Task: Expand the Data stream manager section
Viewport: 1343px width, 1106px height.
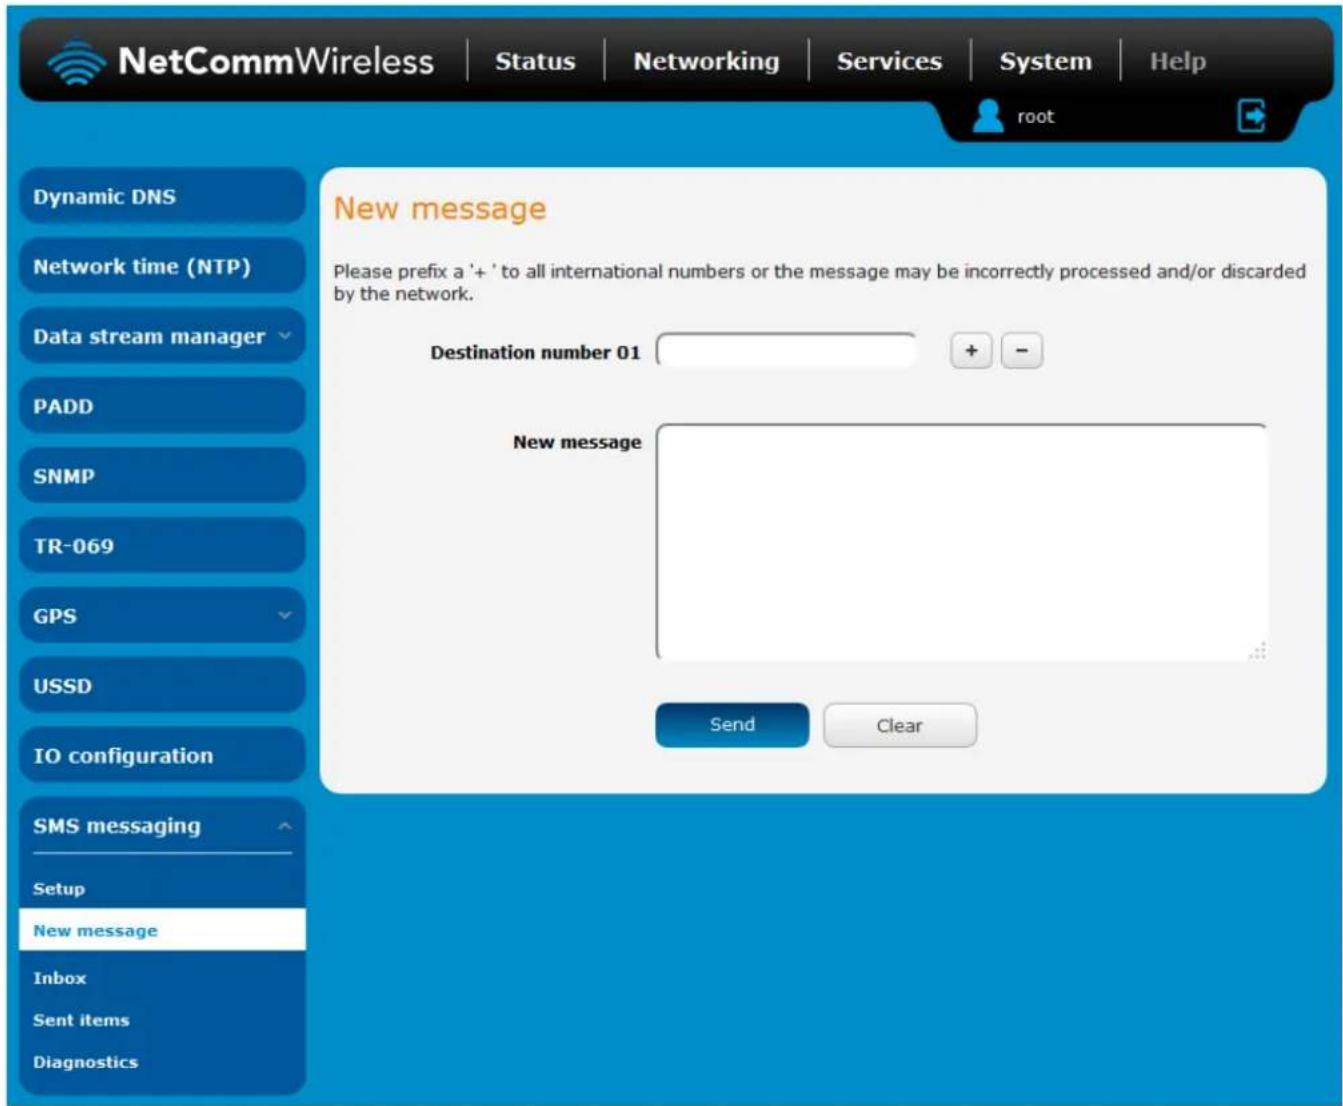Action: tap(162, 336)
